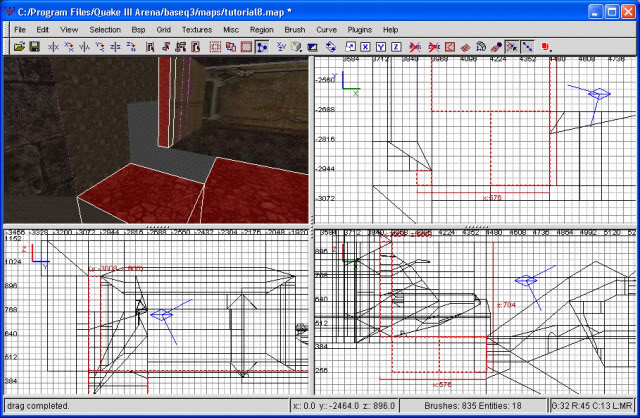Open the Selection menu
640x418 pixels.
pos(105,30)
